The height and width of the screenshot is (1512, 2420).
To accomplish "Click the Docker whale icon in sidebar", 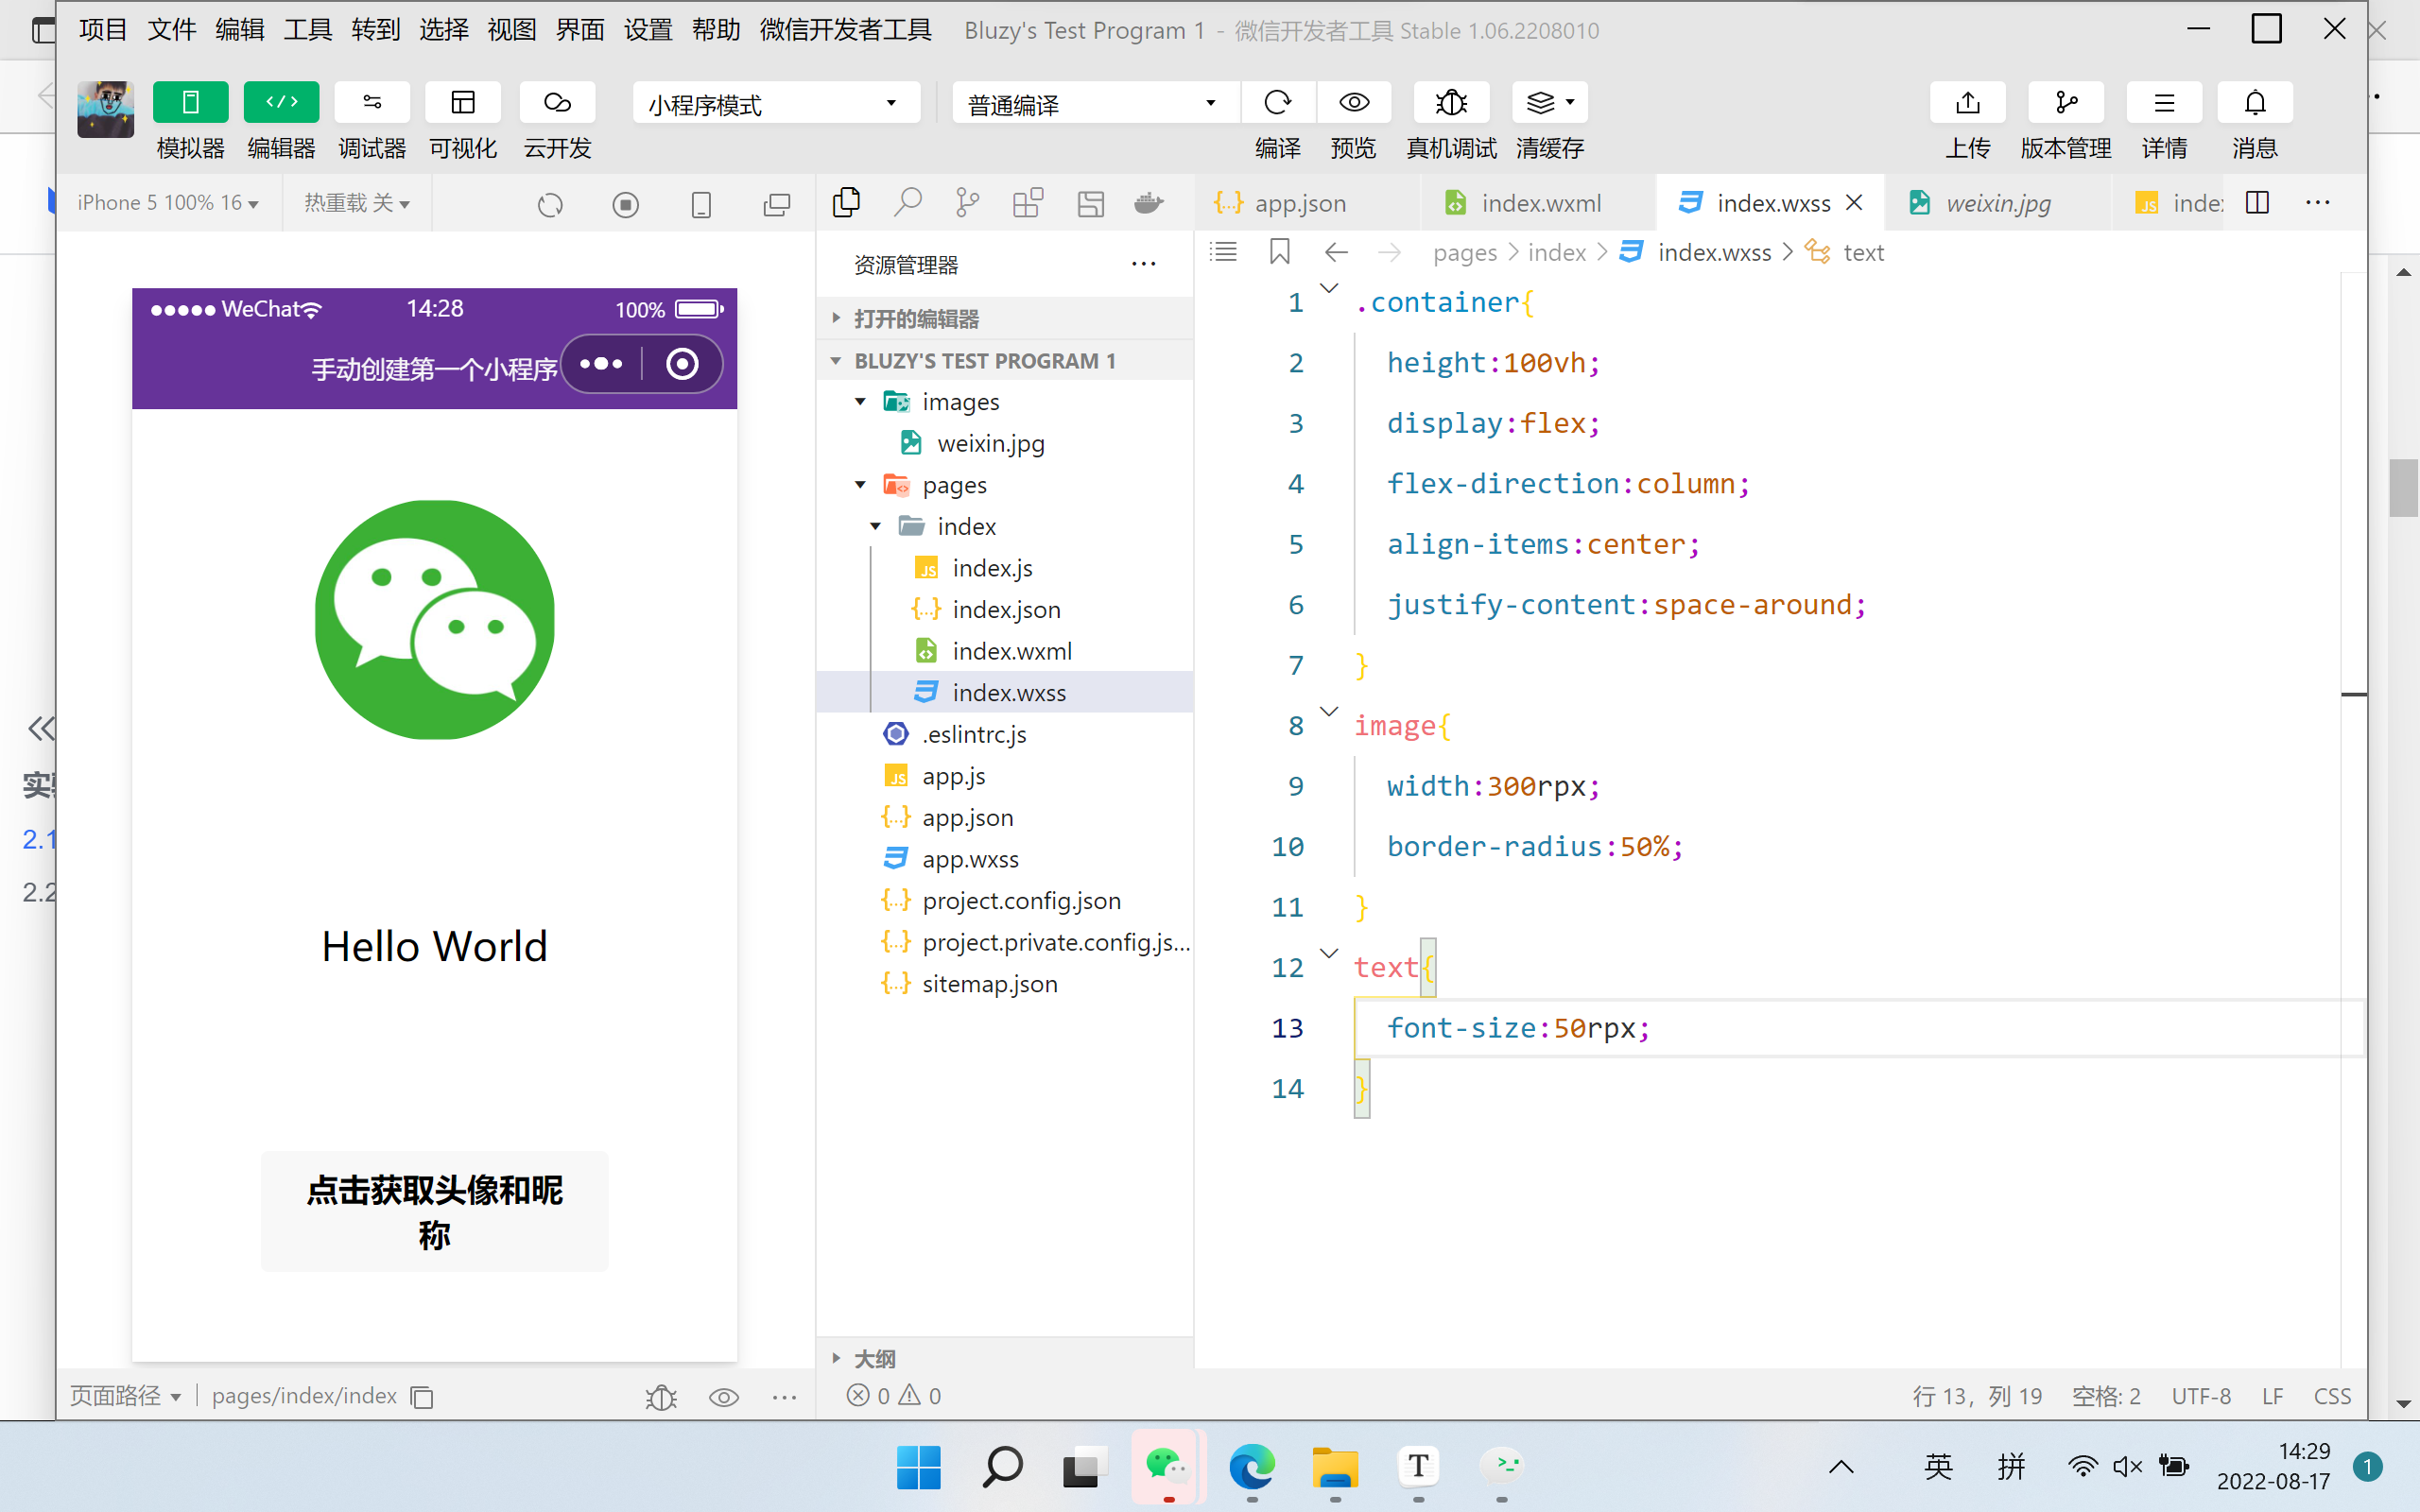I will 1149,203.
